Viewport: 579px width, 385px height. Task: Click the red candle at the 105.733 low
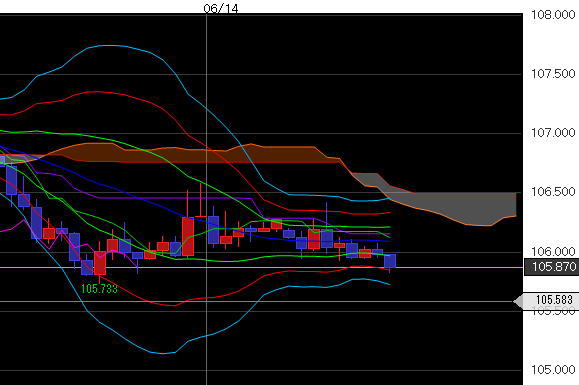pos(100,263)
